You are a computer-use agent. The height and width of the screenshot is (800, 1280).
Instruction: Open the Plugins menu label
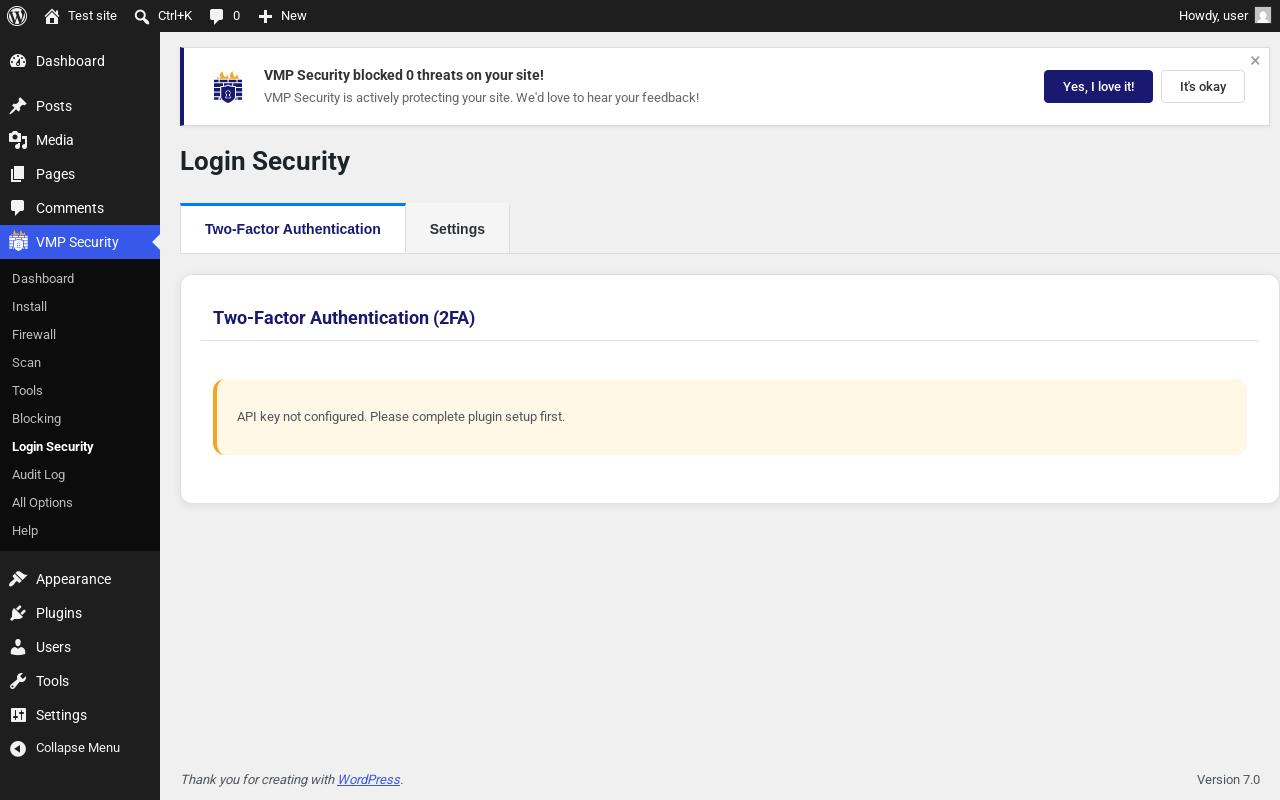[x=59, y=613]
